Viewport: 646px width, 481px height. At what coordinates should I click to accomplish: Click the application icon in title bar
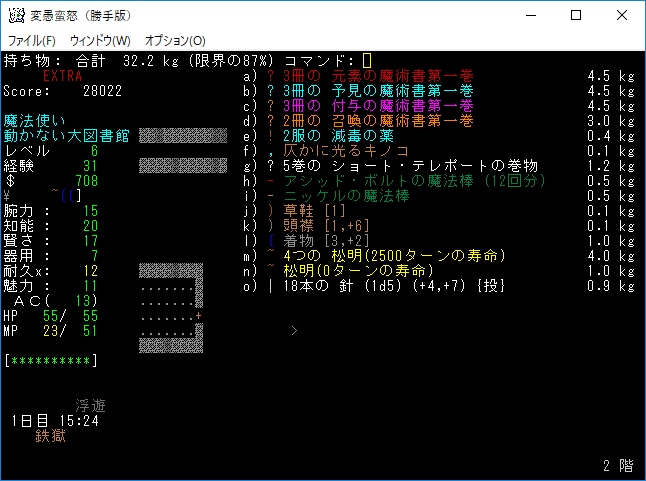tap(15, 15)
